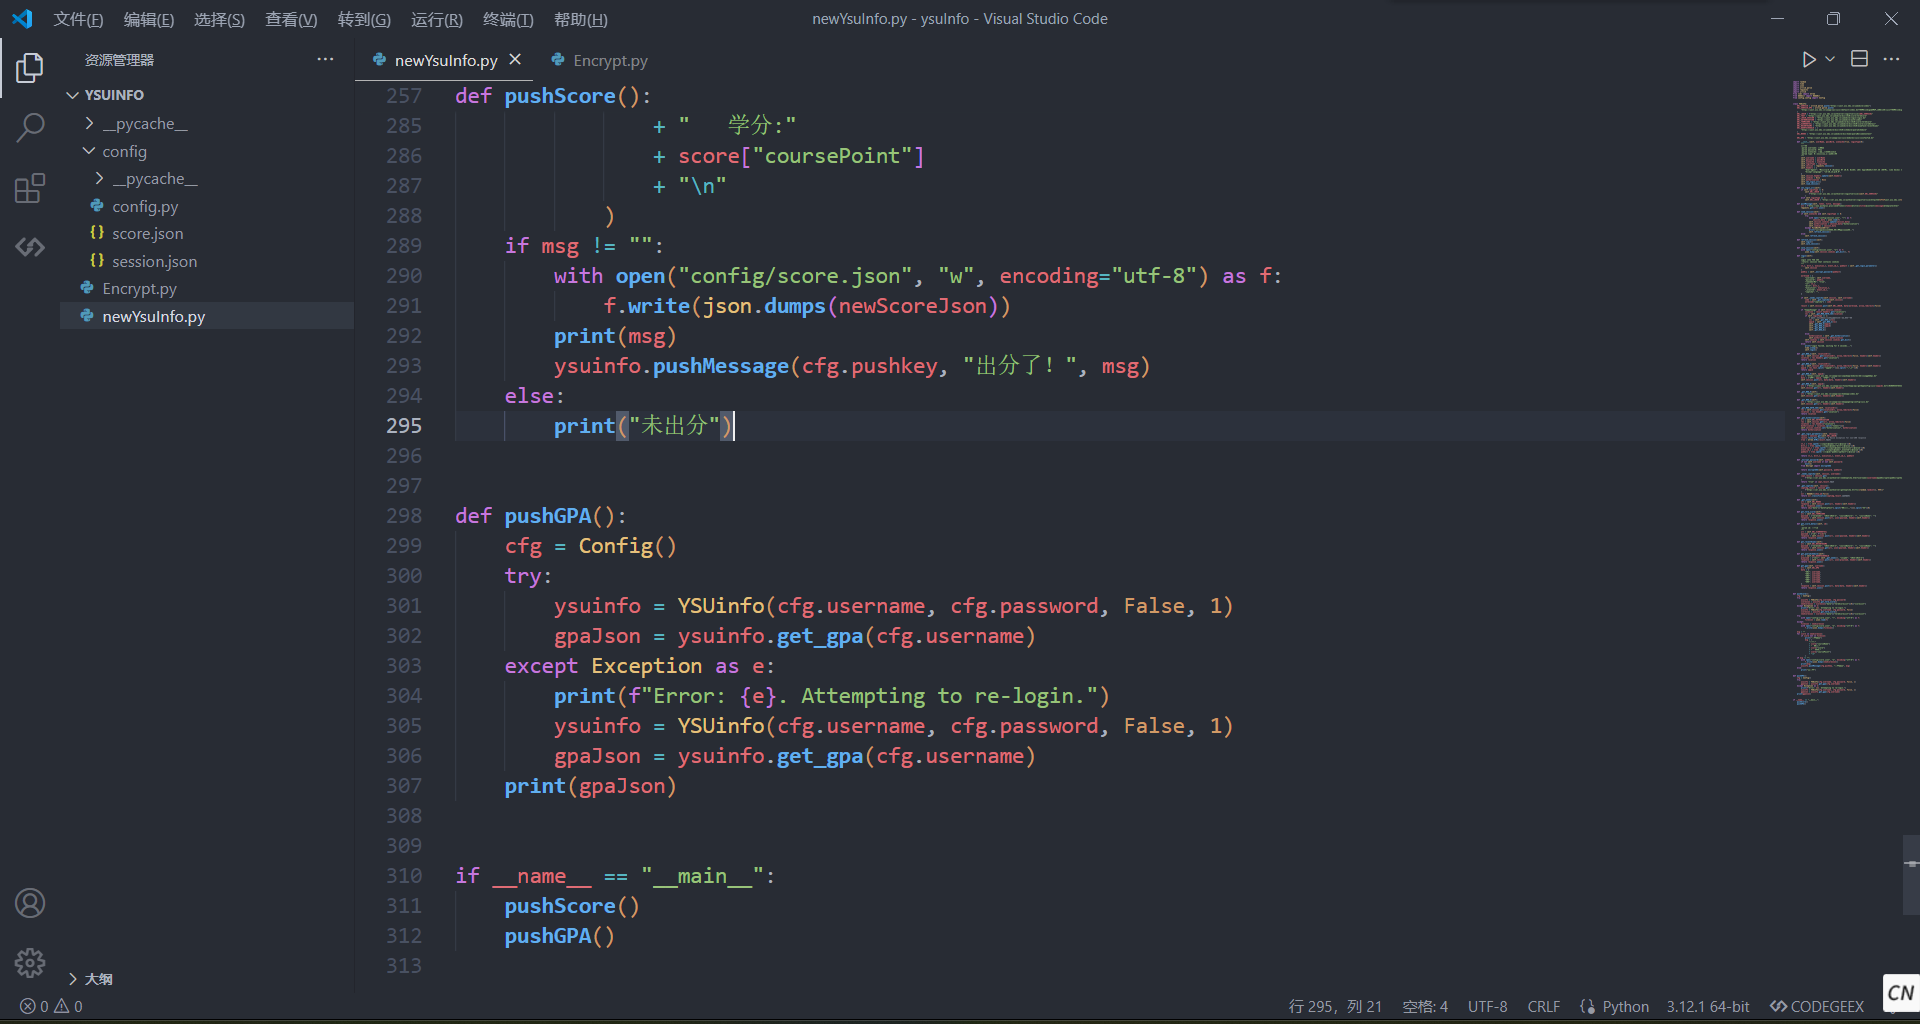Place cursor on def pushGPA line
Viewport: 1920px width, 1024px height.
tap(540, 516)
